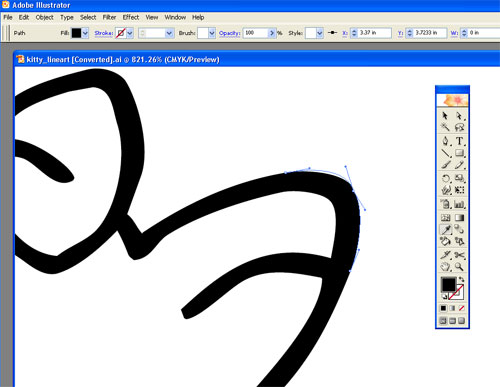Viewport: 500px width, 387px height.
Task: Select the Rectangle tool
Action: click(459, 153)
